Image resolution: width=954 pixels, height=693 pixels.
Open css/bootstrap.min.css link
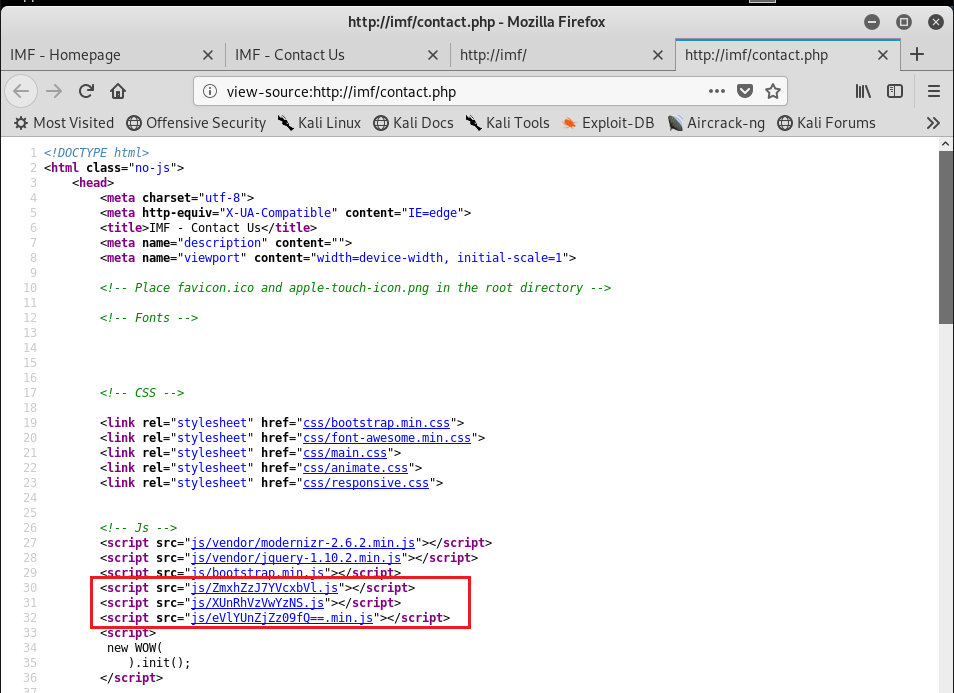point(376,423)
